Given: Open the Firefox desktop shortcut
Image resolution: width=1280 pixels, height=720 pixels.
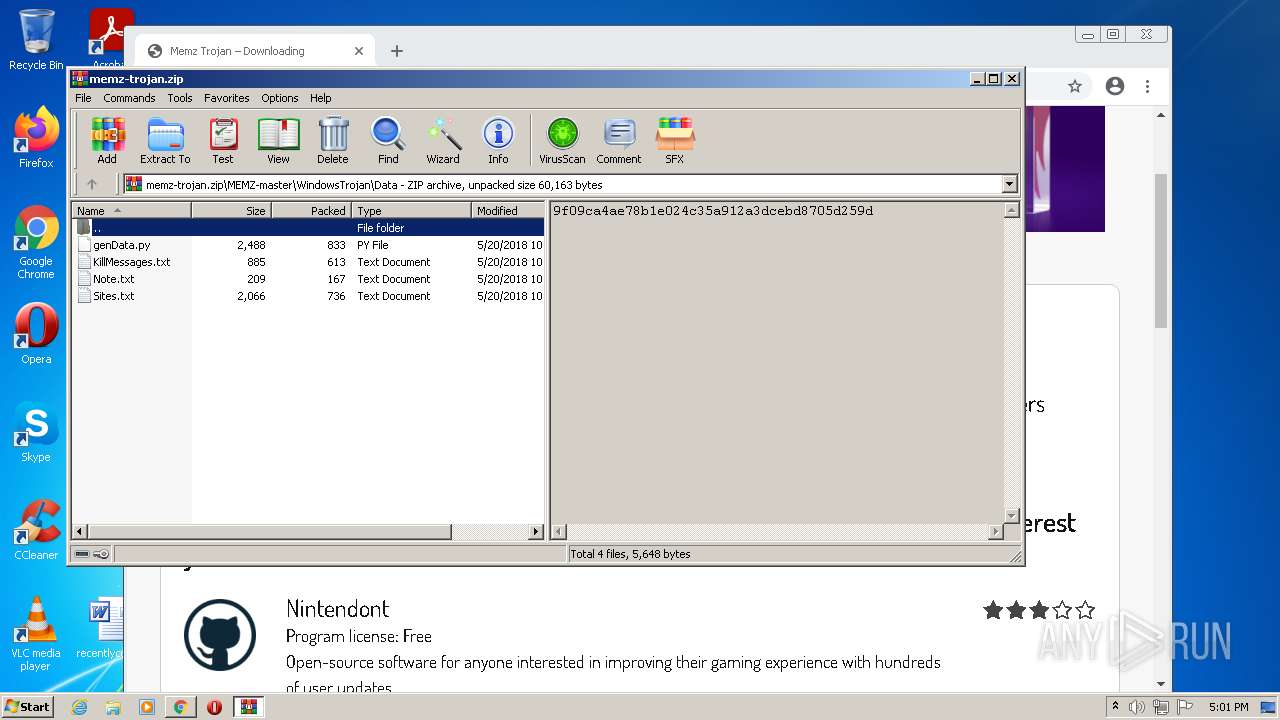Looking at the screenshot, I should 36,138.
